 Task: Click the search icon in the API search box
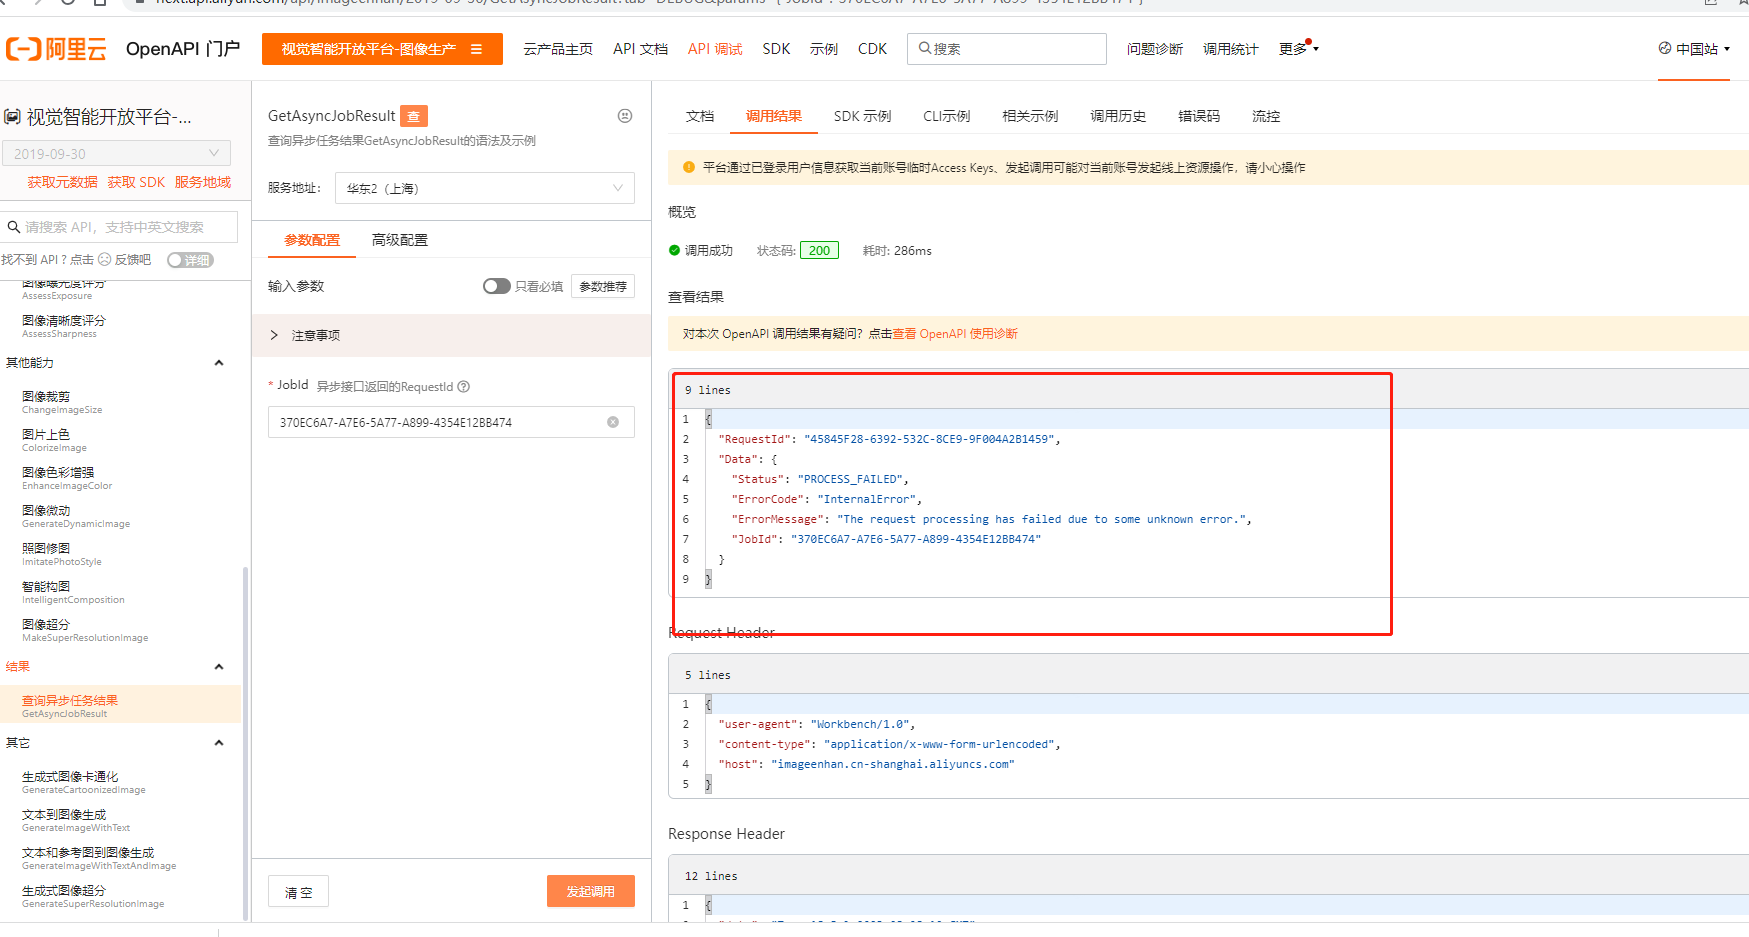14,227
